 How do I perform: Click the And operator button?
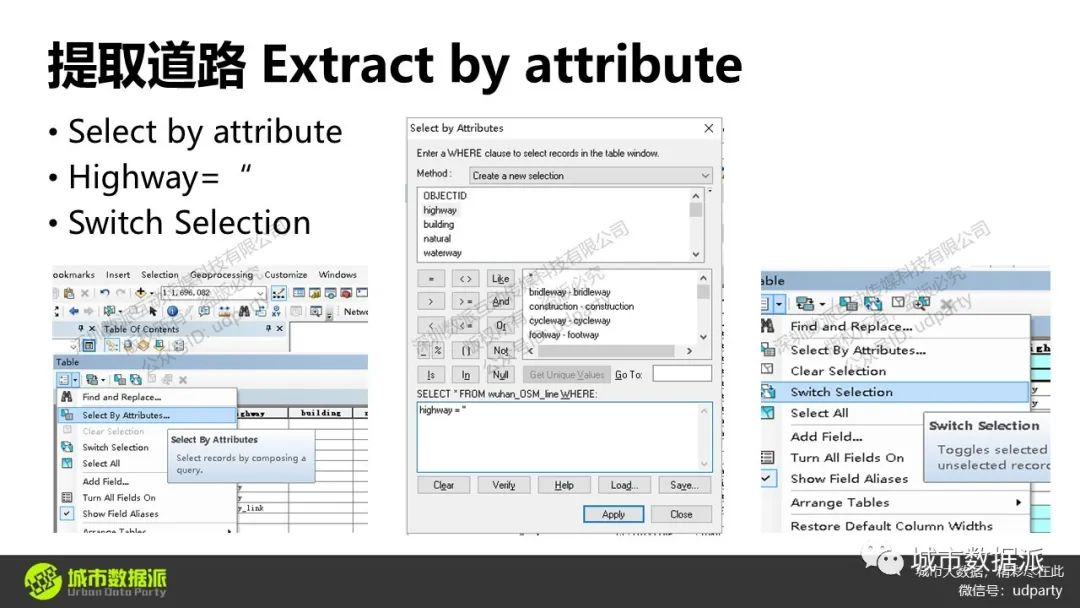501,302
